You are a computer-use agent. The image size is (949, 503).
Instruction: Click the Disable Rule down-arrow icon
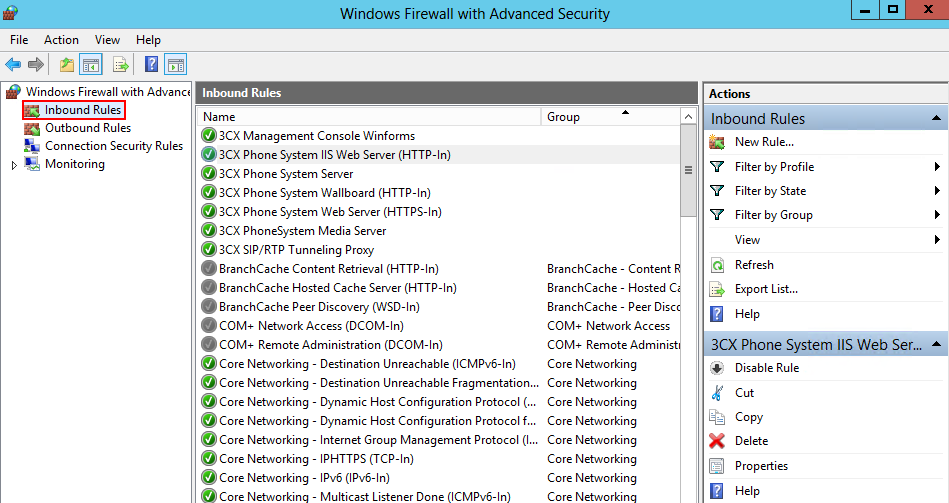pos(717,368)
